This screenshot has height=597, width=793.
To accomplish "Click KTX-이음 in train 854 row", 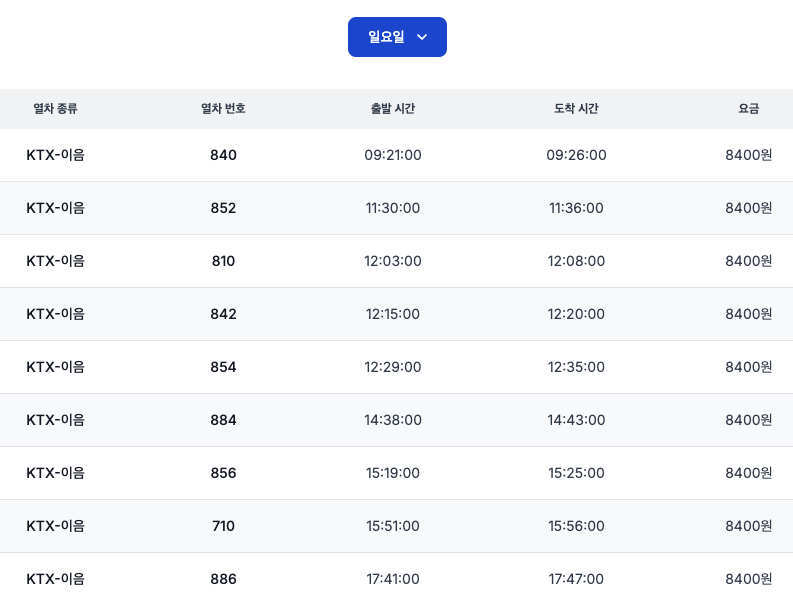I will point(55,367).
